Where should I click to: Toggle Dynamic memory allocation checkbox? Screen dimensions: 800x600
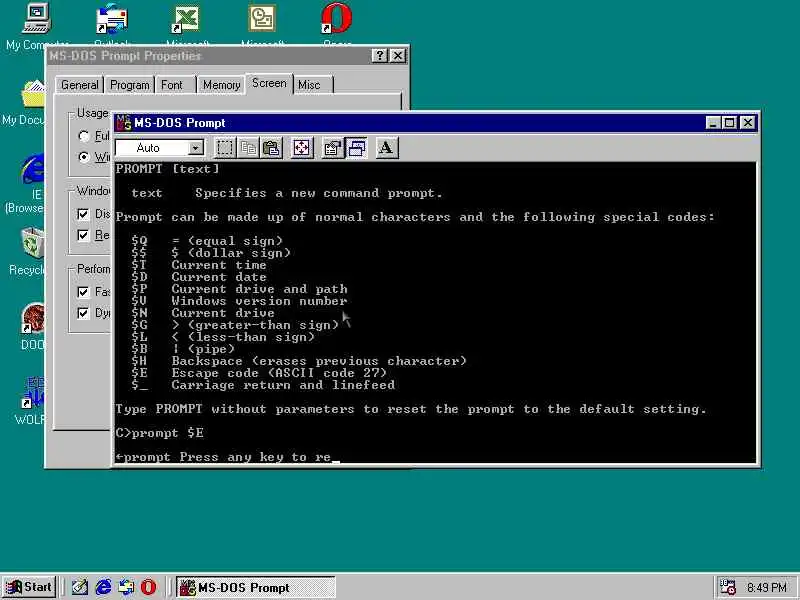(x=83, y=313)
